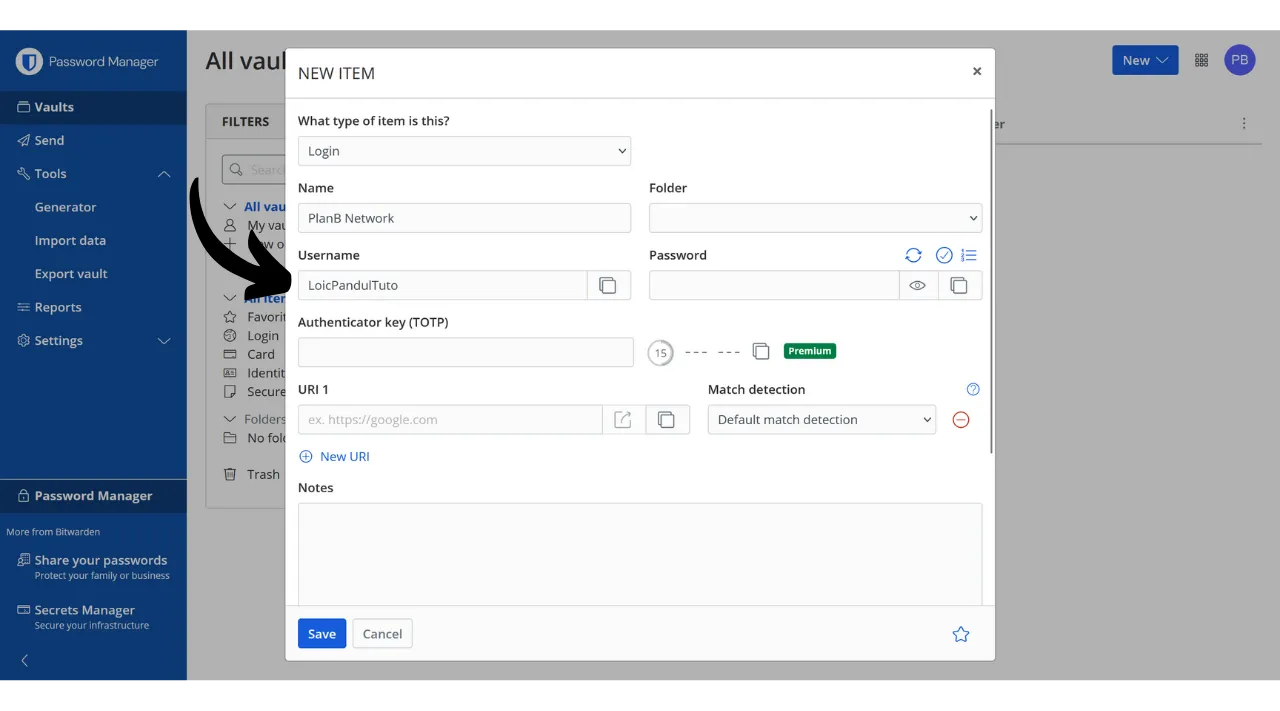Save the new item
The height and width of the screenshot is (711, 1280).
322,634
